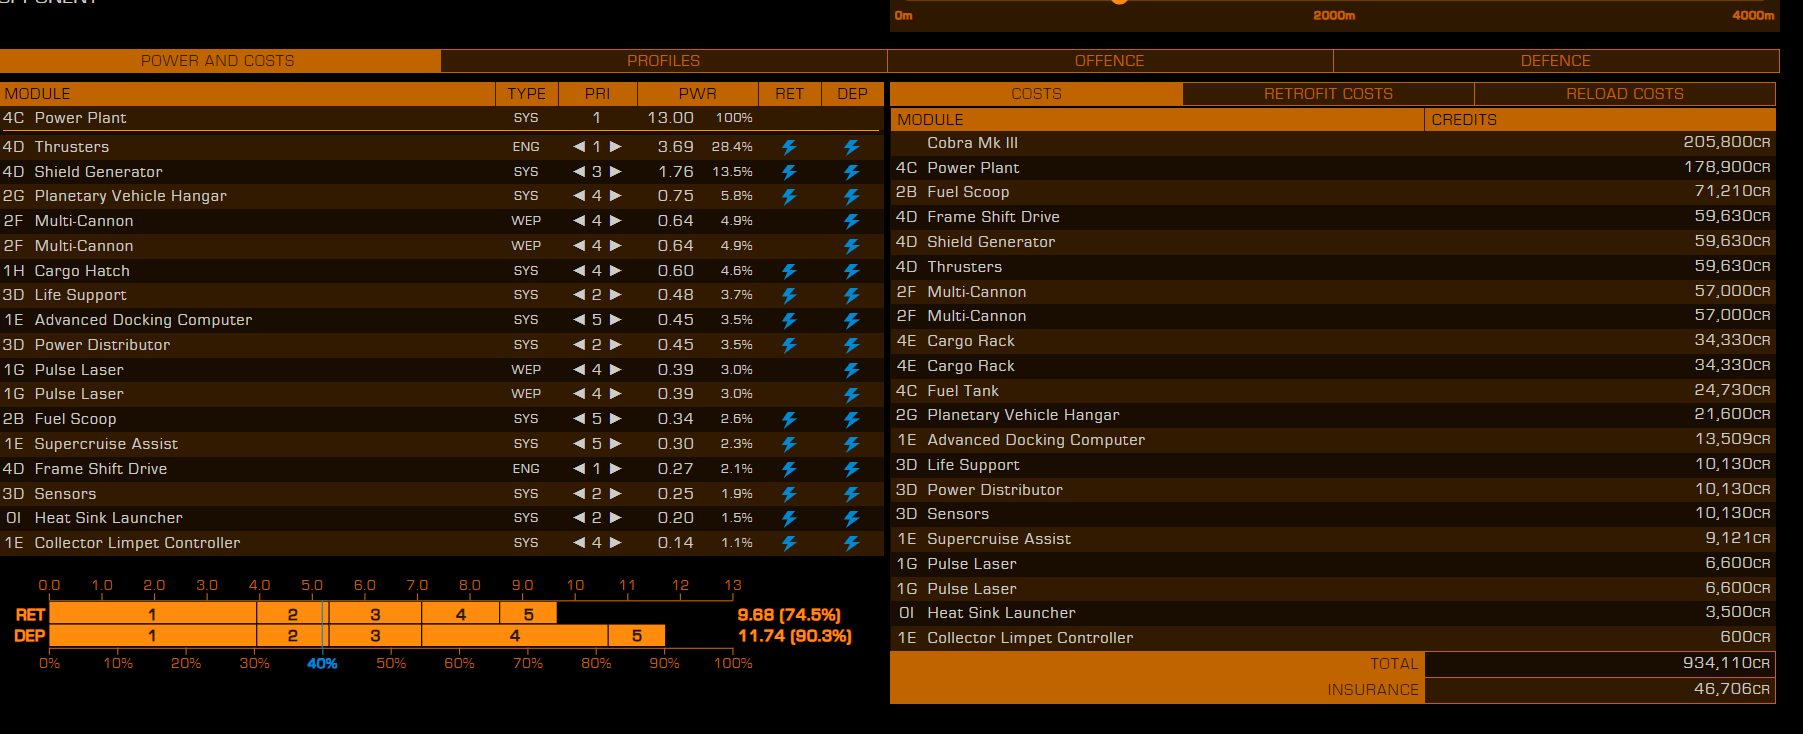Toggle Sensors retracted power icon
Viewport: 1803px width, 734px height.
[789, 494]
